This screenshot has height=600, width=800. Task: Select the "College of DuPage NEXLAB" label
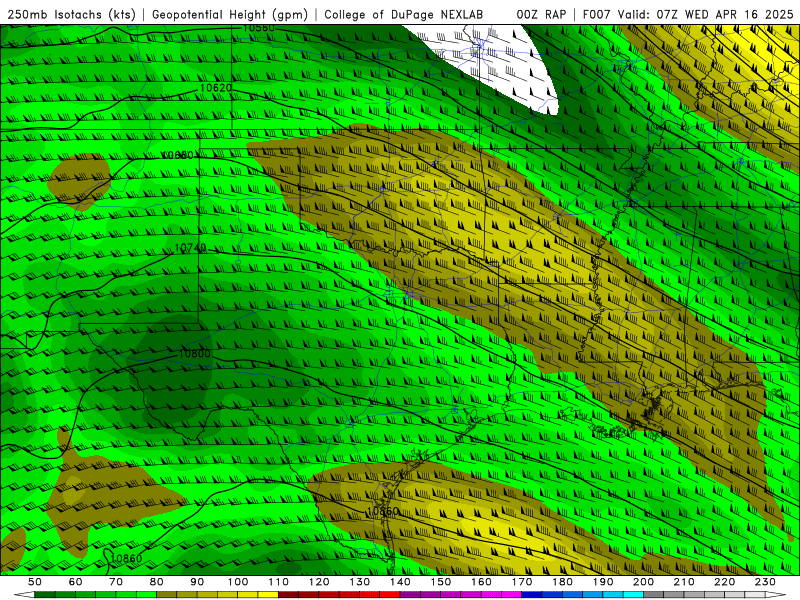pos(404,15)
